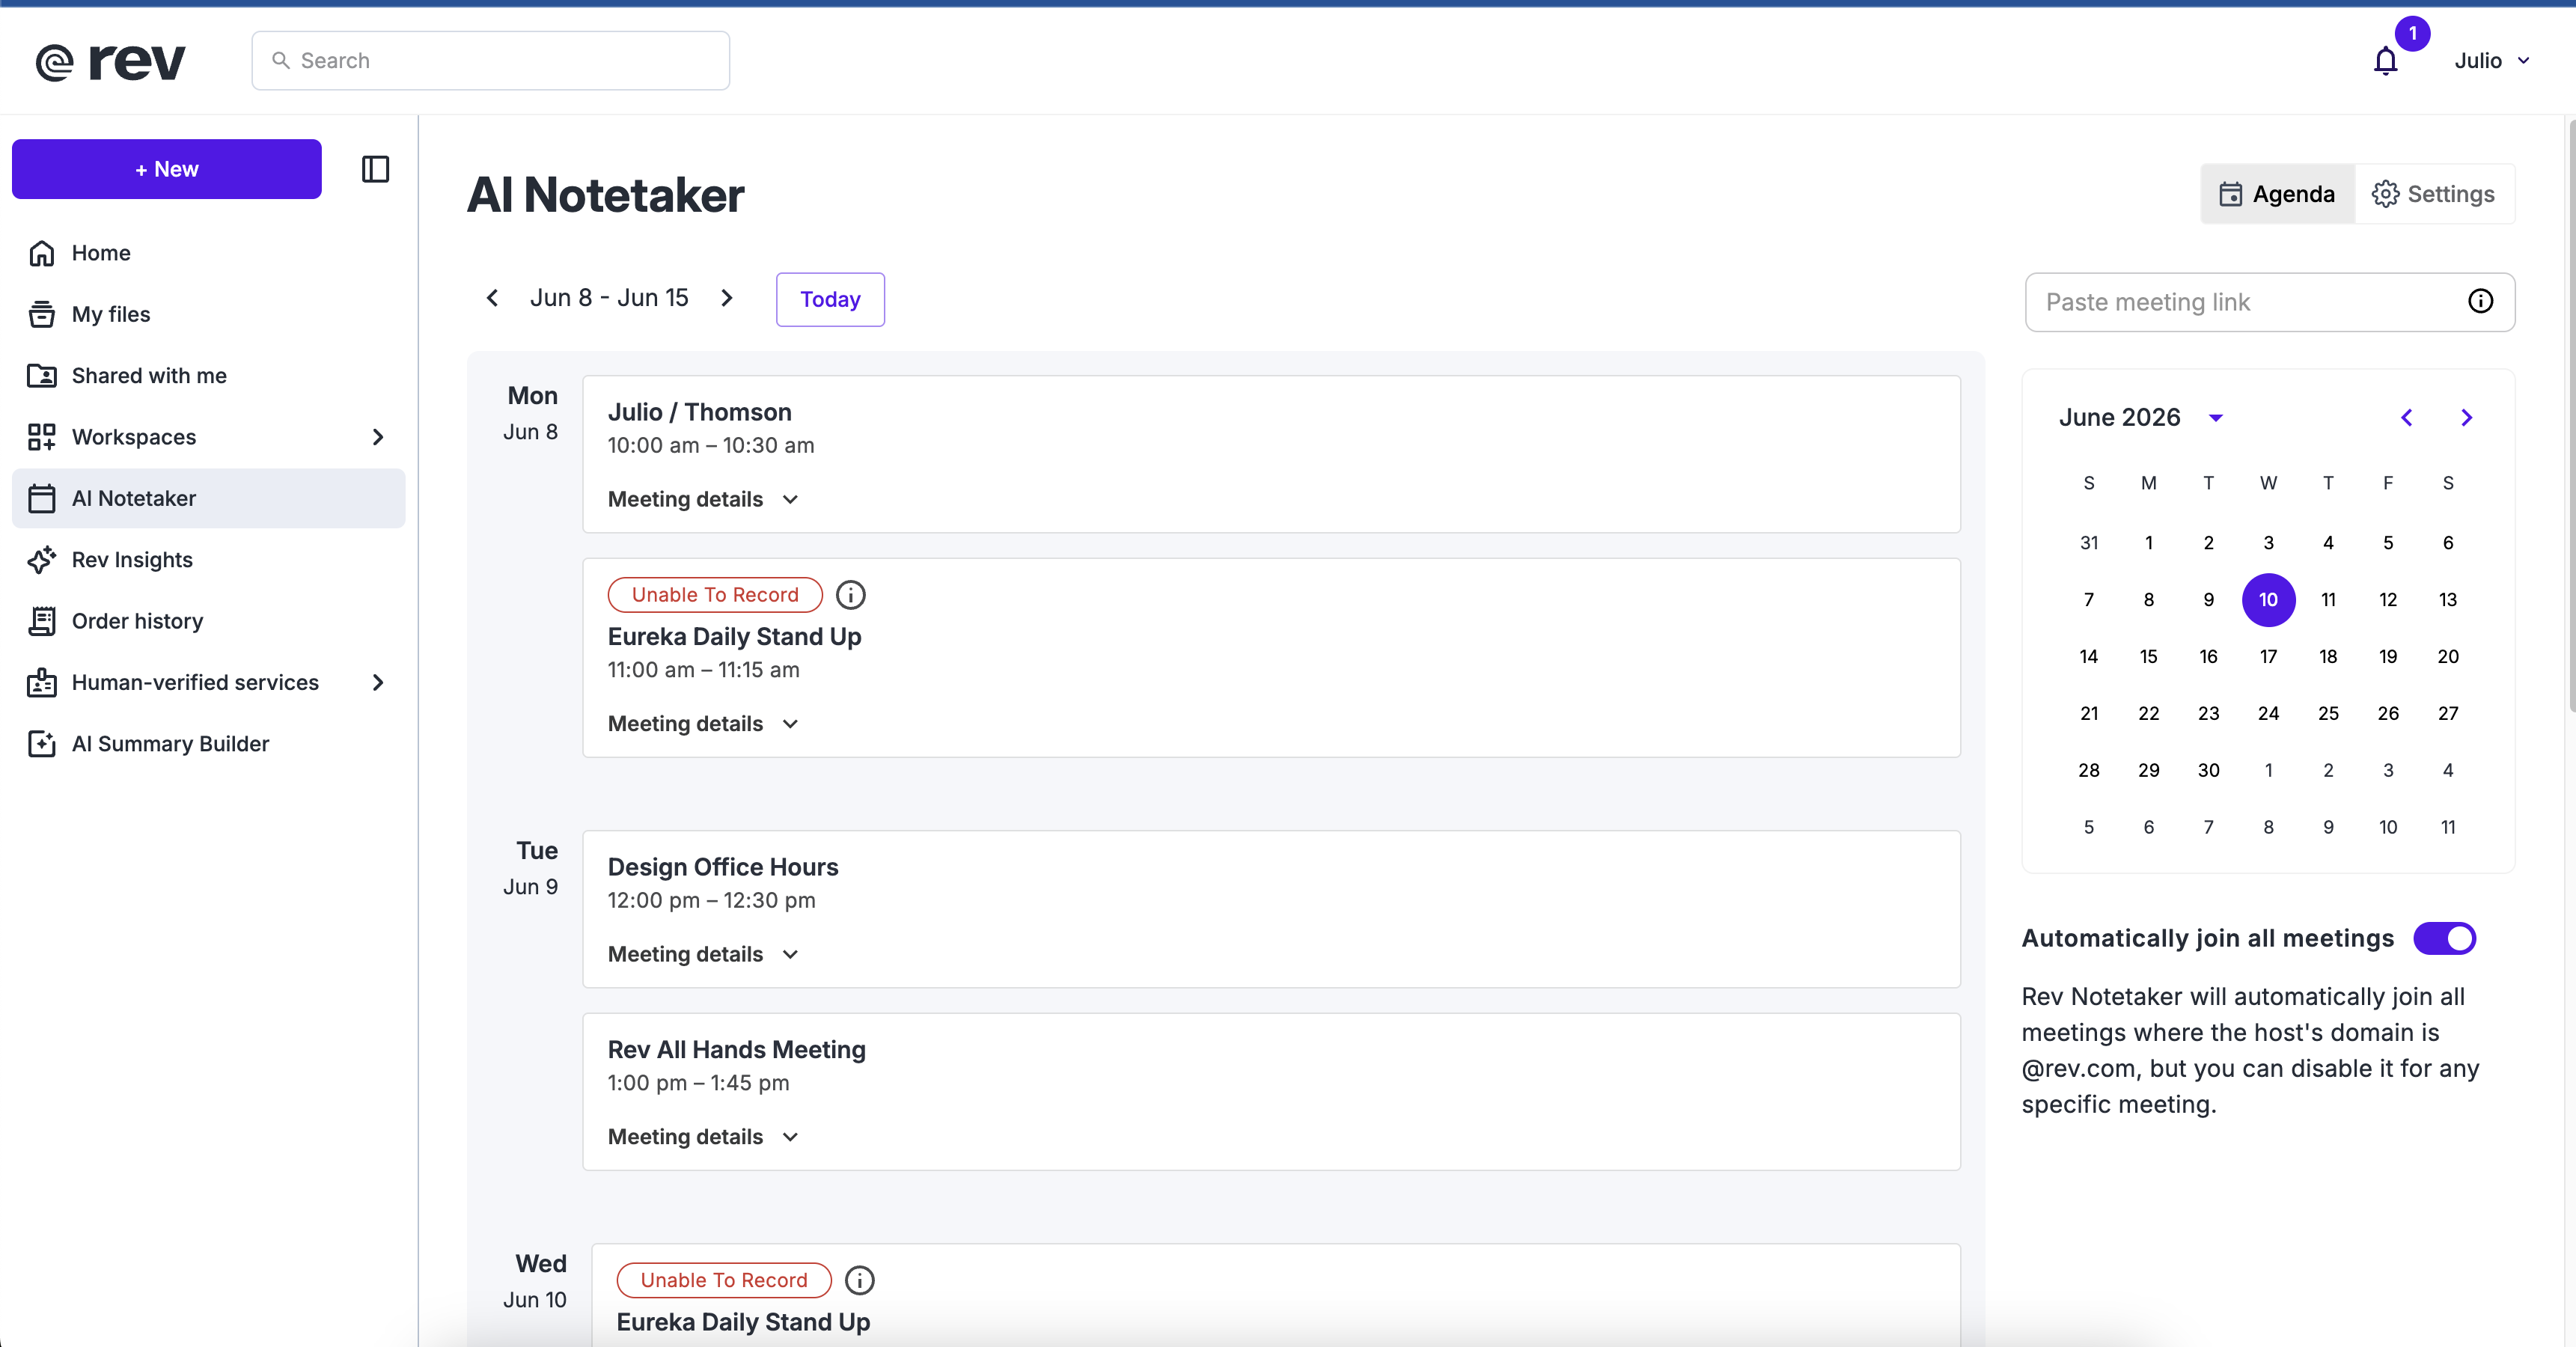Open the notifications bell
The image size is (2576, 1347).
tap(2386, 61)
